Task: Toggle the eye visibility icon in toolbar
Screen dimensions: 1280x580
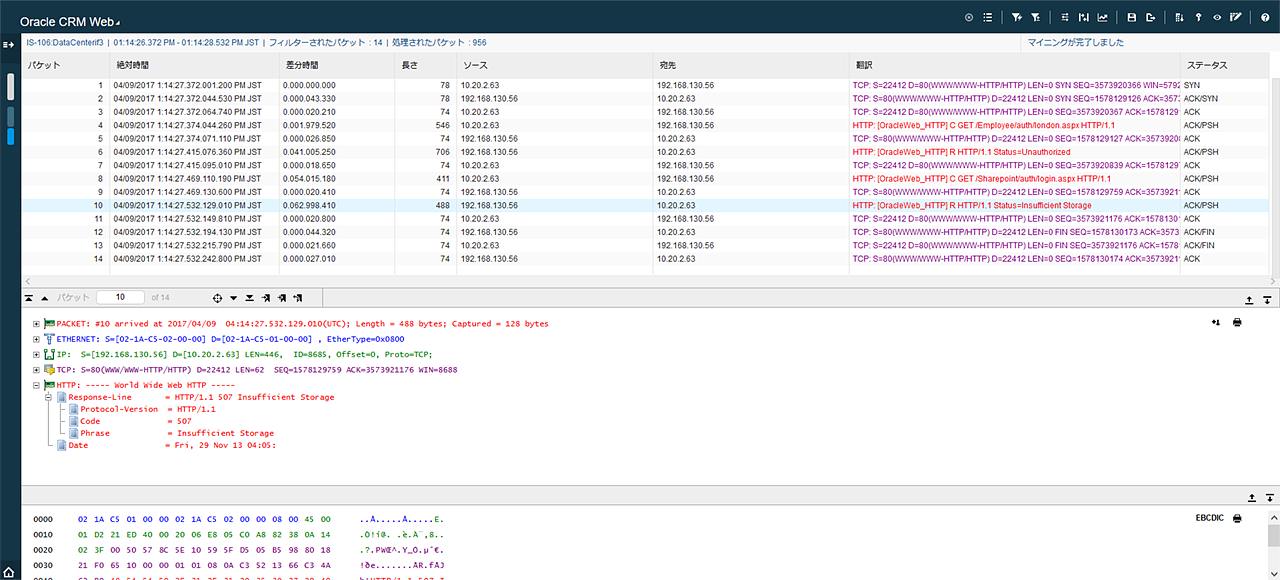Action: point(1217,17)
